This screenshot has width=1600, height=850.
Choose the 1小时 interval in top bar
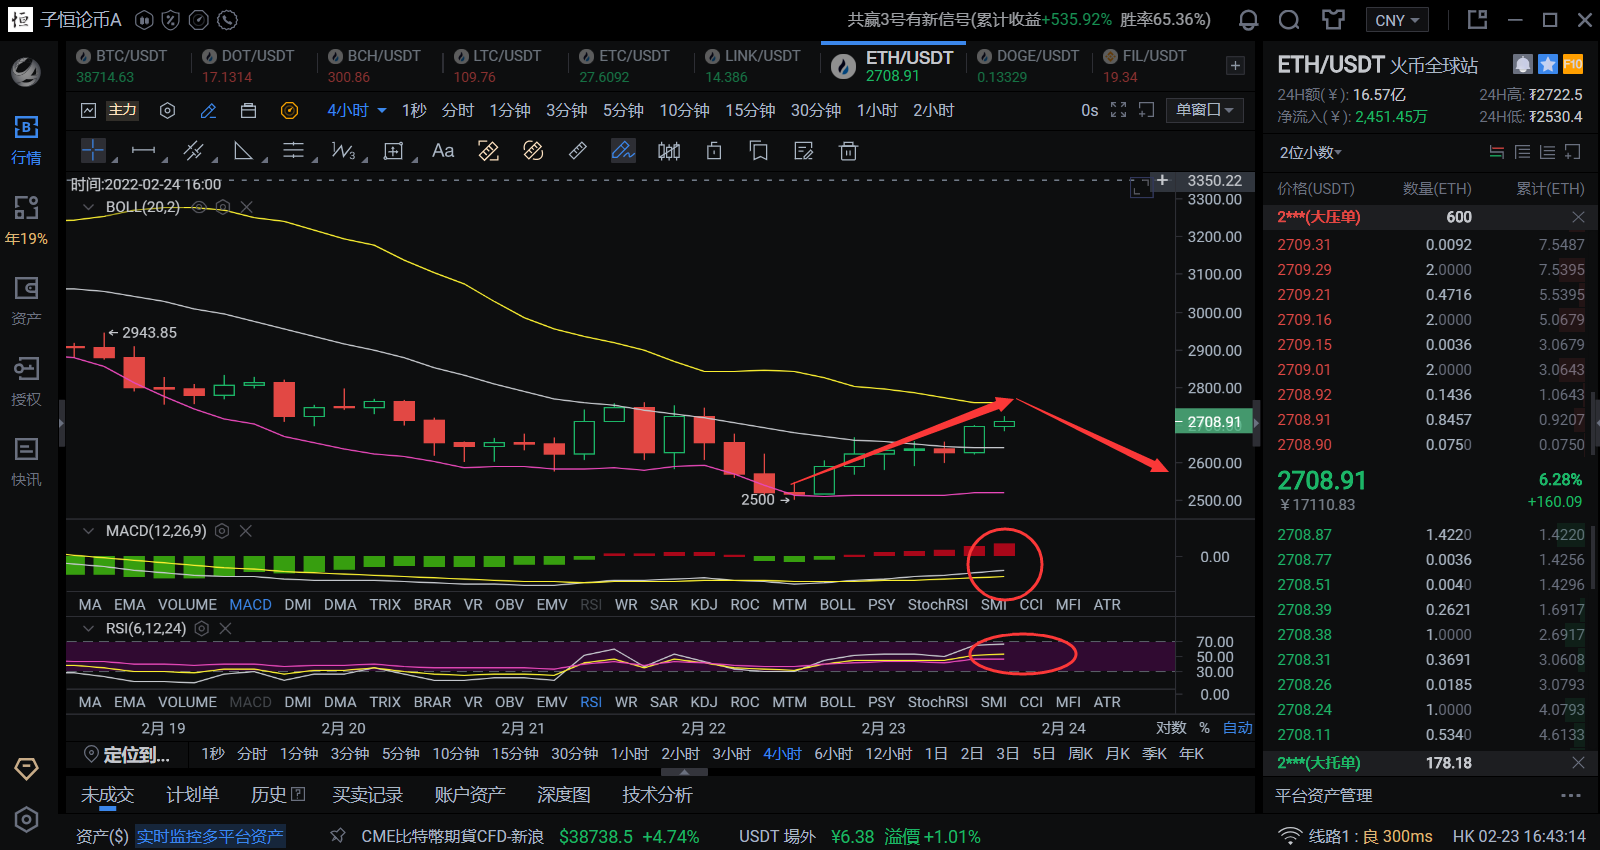coord(877,110)
